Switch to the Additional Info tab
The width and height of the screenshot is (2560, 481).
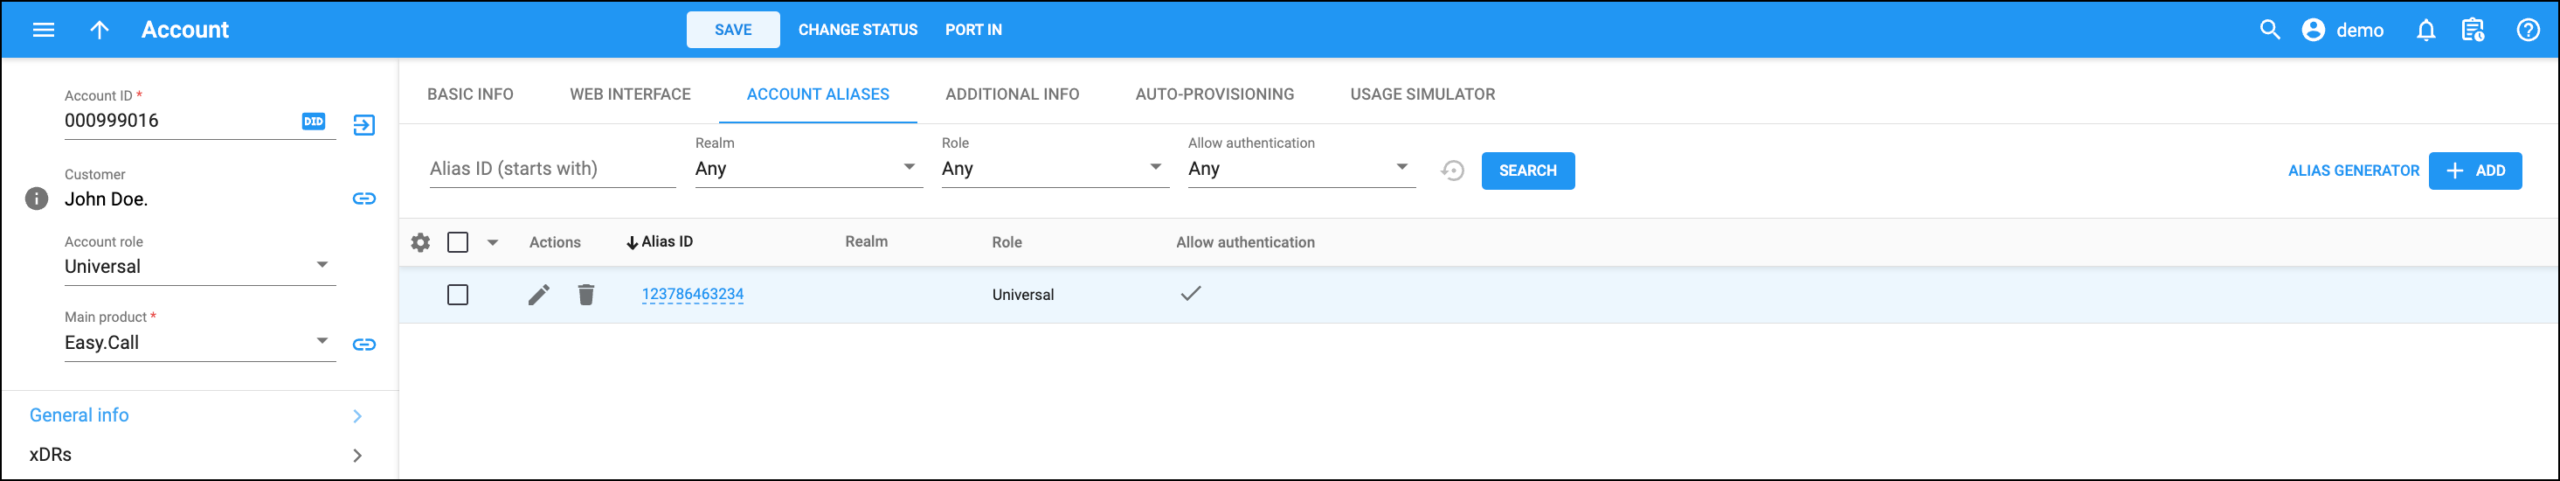(x=1012, y=94)
